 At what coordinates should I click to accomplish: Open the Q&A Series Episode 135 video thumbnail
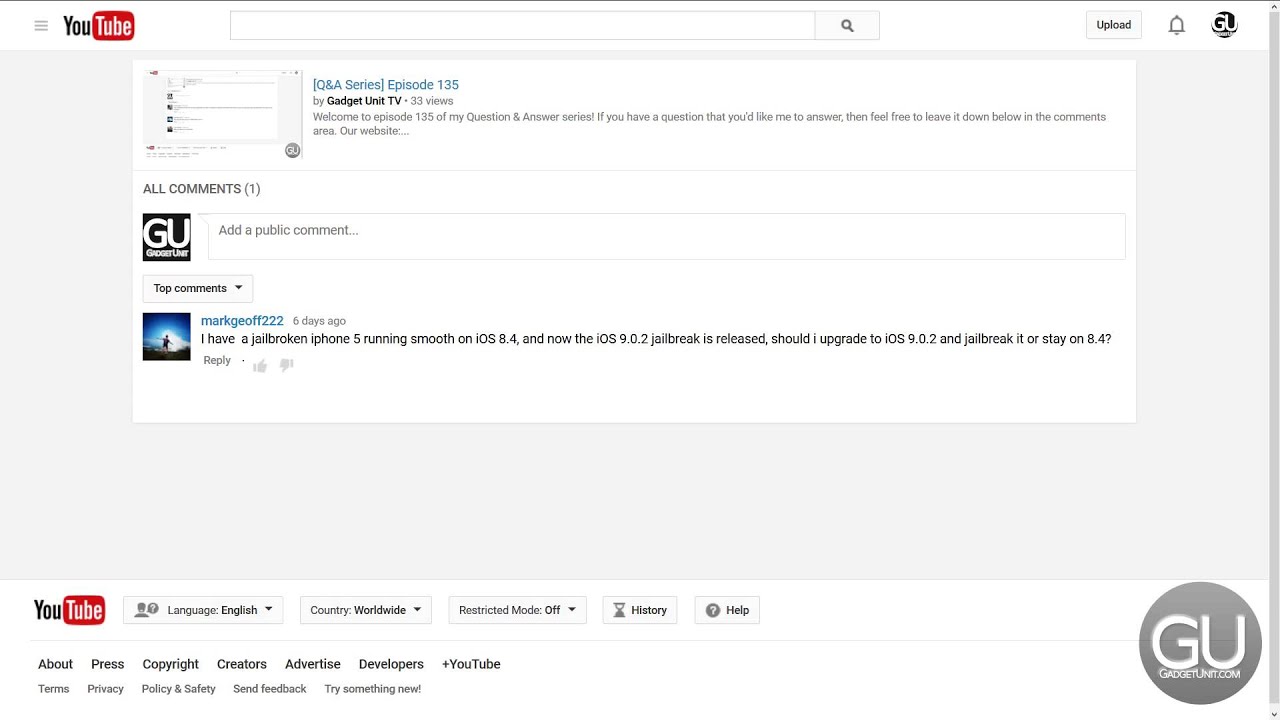(x=223, y=114)
